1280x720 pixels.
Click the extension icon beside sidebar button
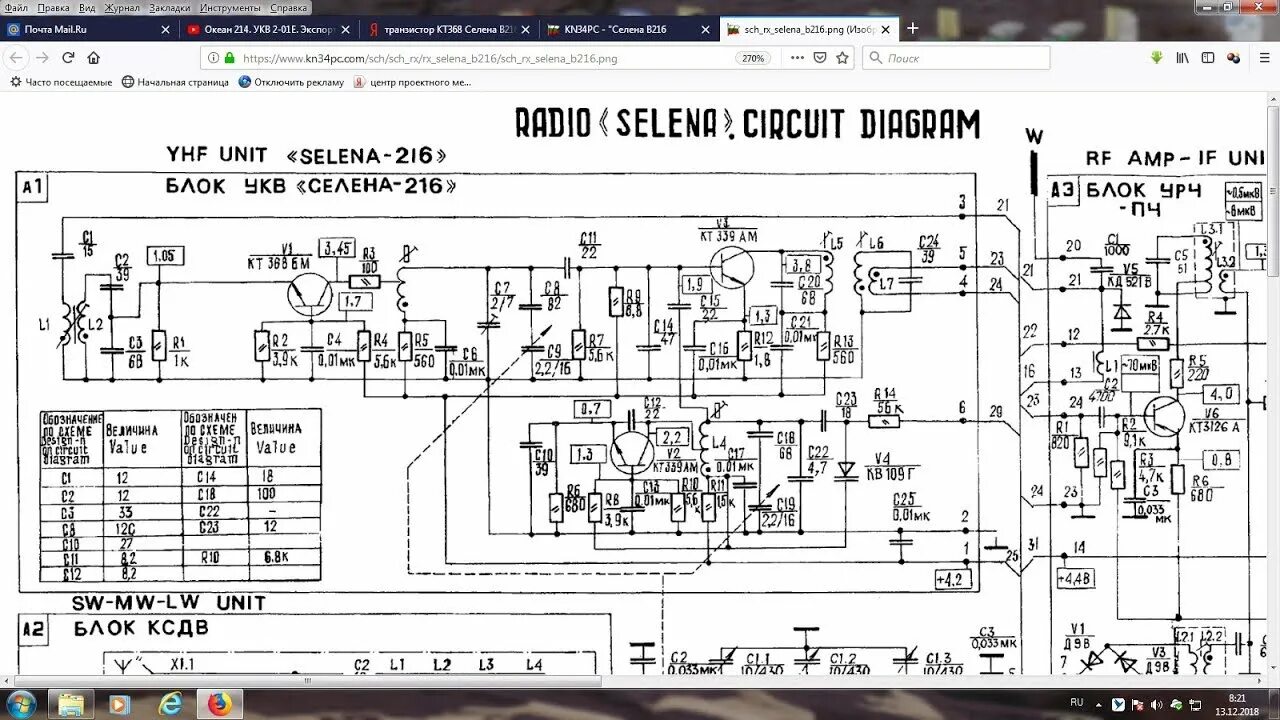(x=1233, y=58)
